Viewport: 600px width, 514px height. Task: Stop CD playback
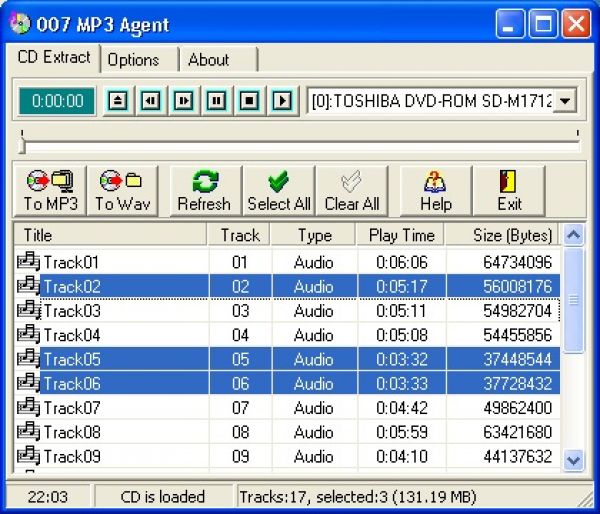(x=249, y=100)
